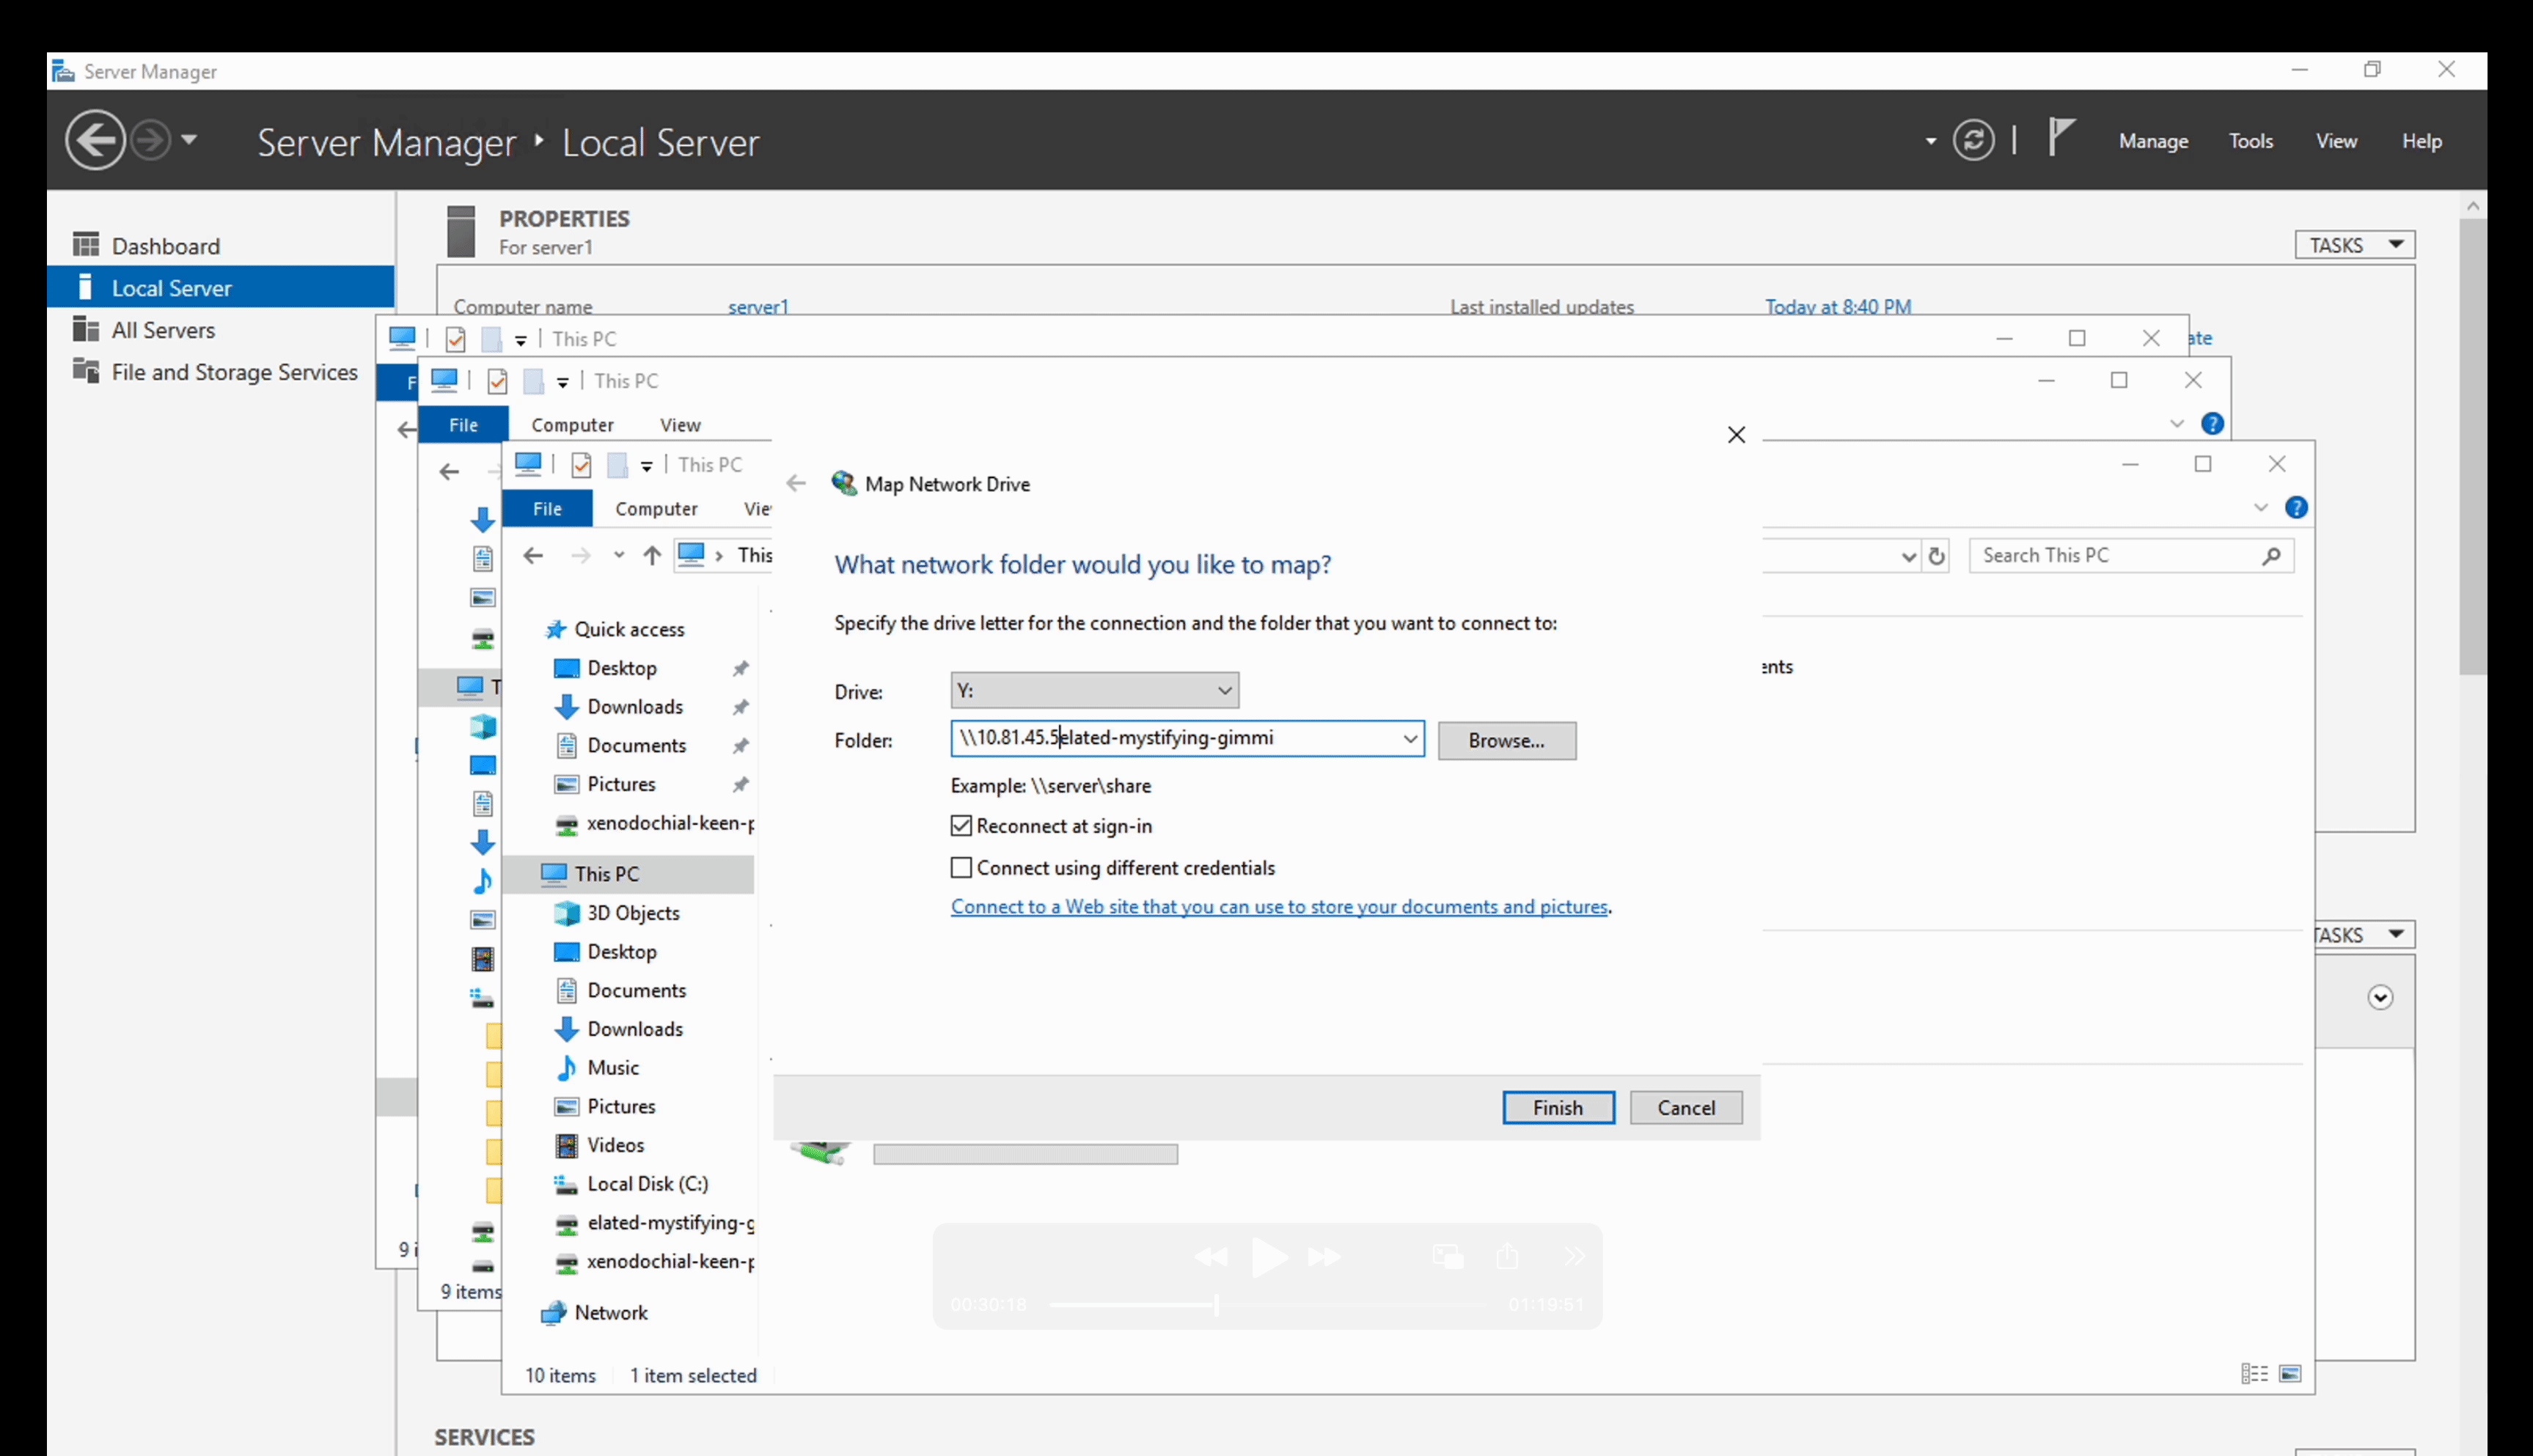
Task: Click Server Manager back arrow button
Action: (95, 140)
